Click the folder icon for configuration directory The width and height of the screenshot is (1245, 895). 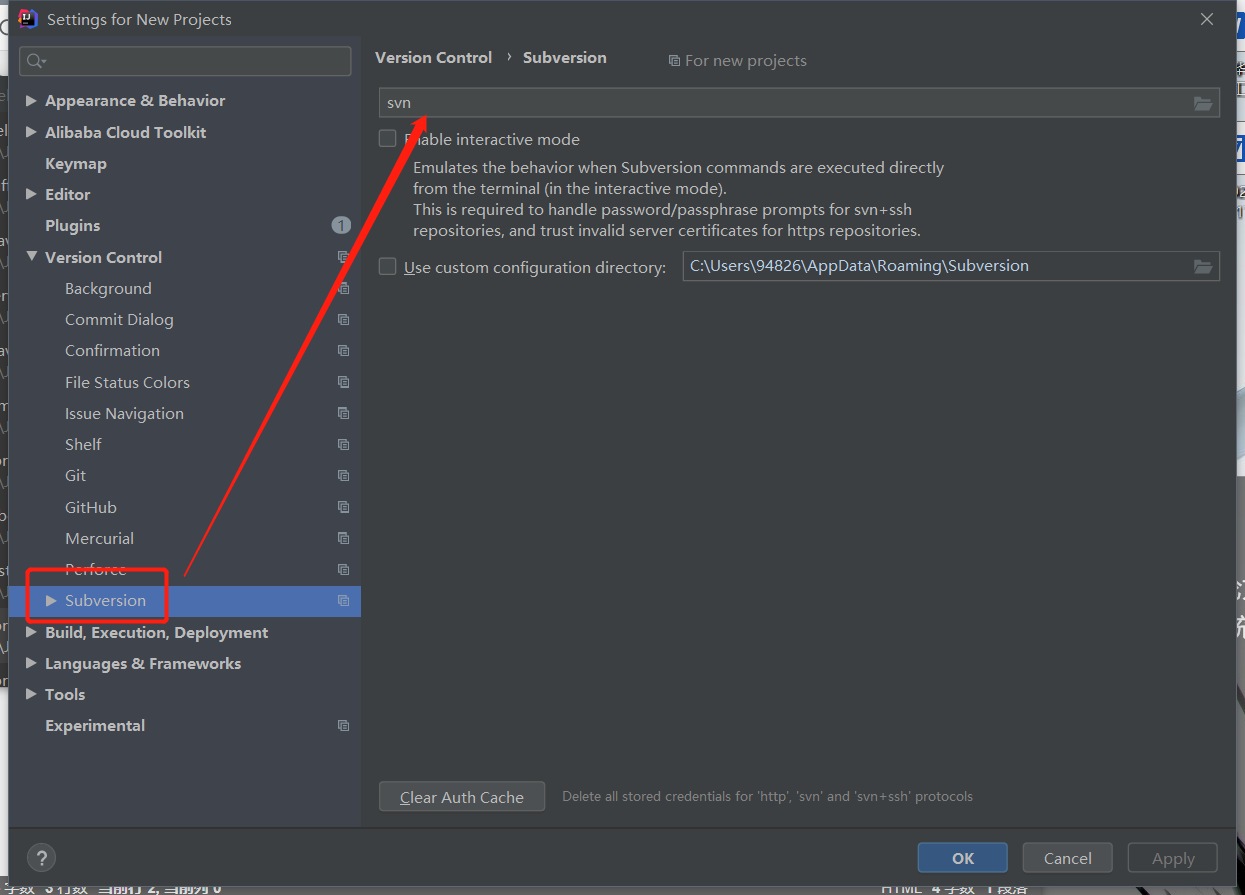pos(1203,266)
